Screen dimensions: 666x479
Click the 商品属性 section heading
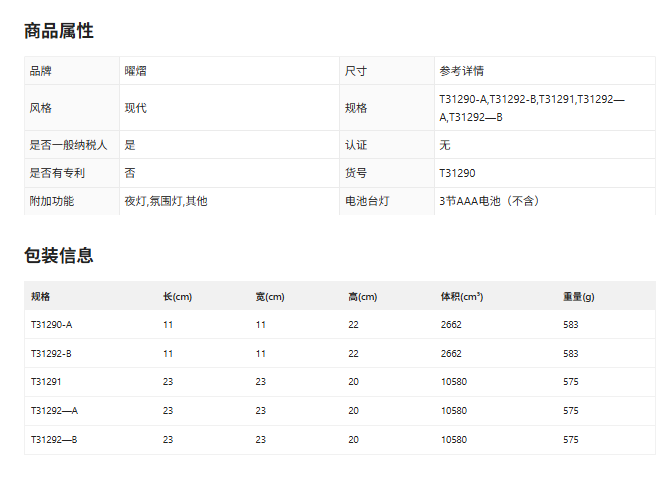click(59, 31)
